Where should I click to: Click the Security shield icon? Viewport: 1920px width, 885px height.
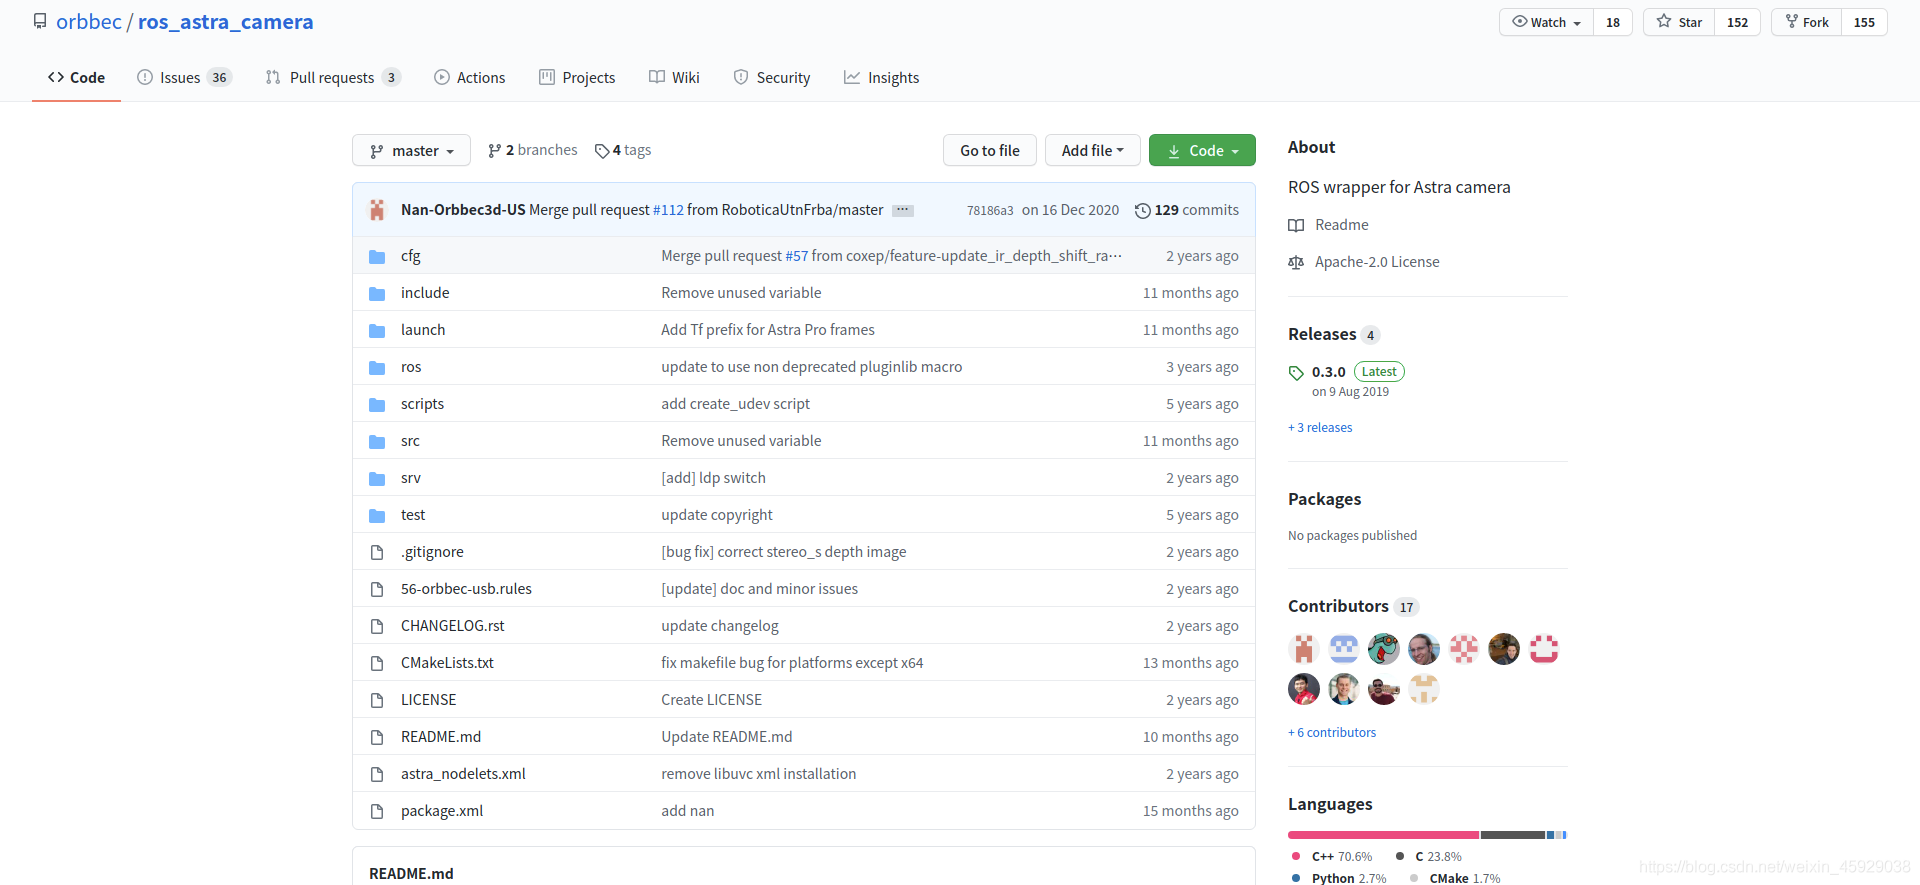pos(741,77)
